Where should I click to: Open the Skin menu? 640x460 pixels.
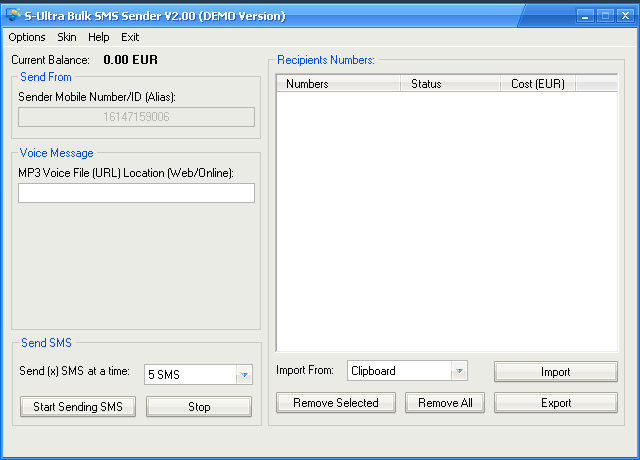pos(67,37)
